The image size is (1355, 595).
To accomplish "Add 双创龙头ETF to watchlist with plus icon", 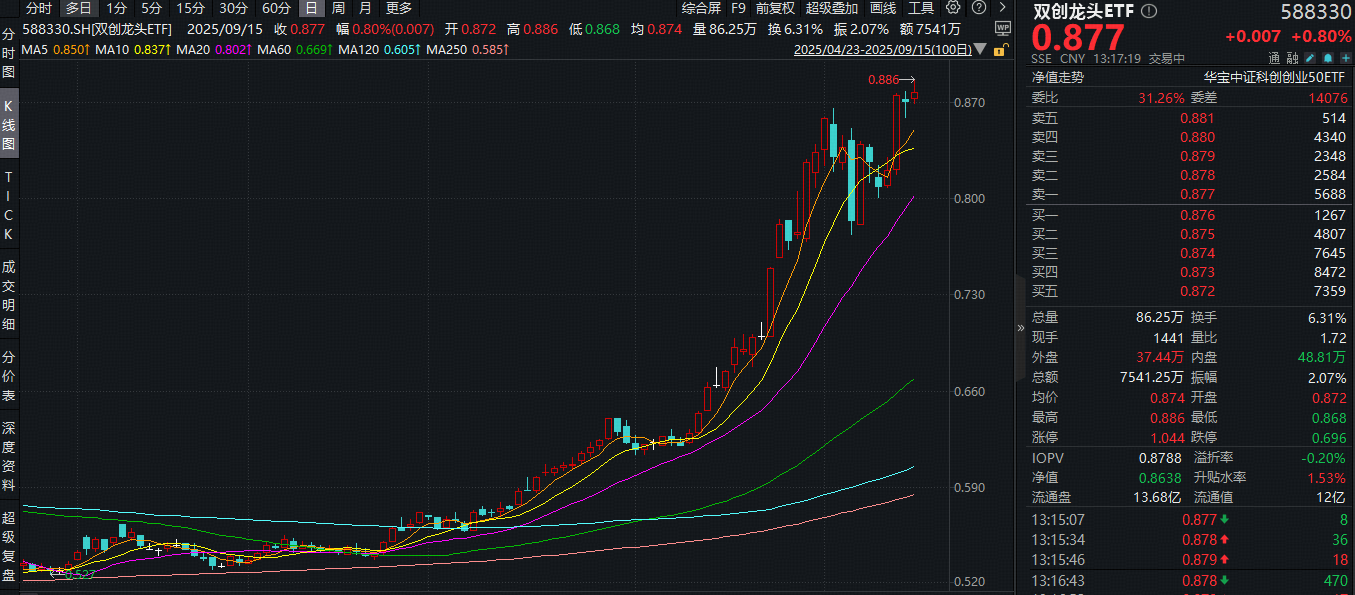I will point(1346,58).
